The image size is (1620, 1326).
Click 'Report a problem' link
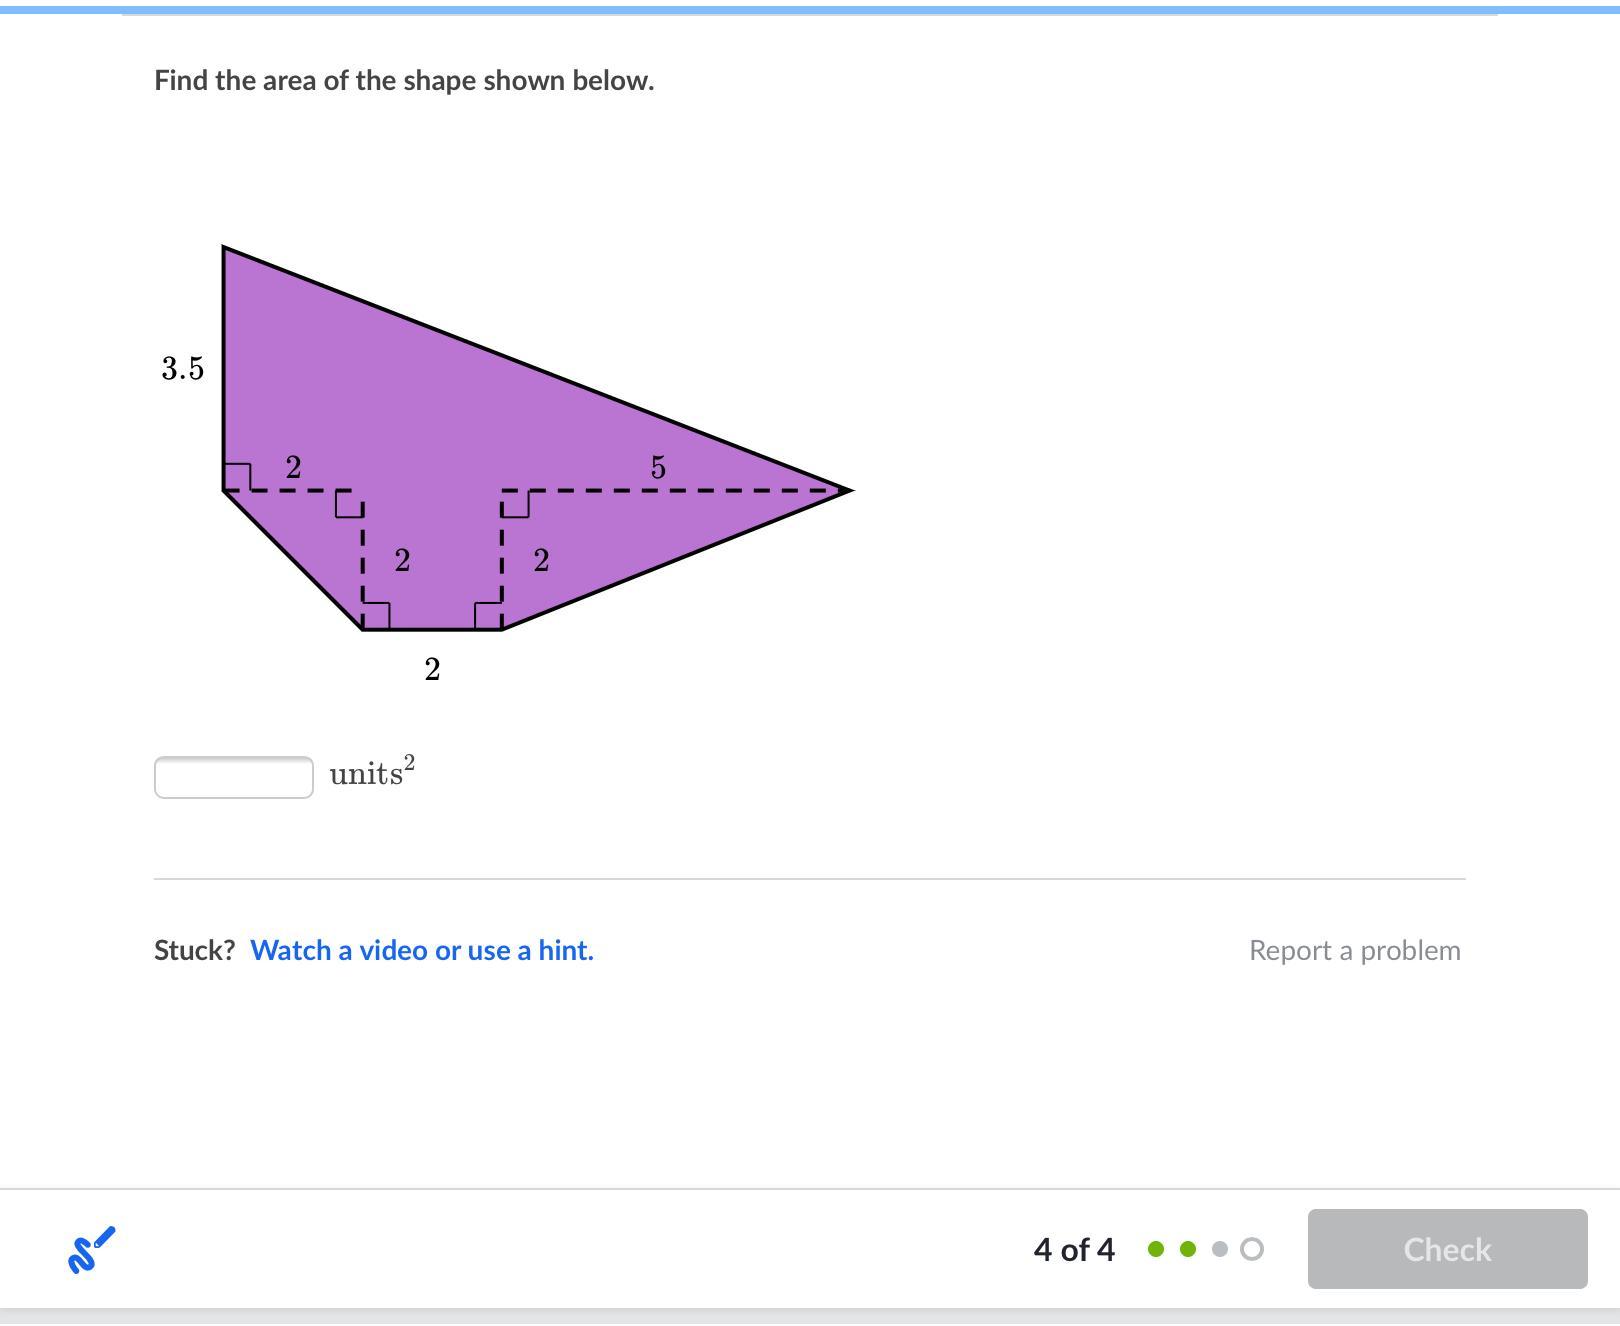(1355, 950)
